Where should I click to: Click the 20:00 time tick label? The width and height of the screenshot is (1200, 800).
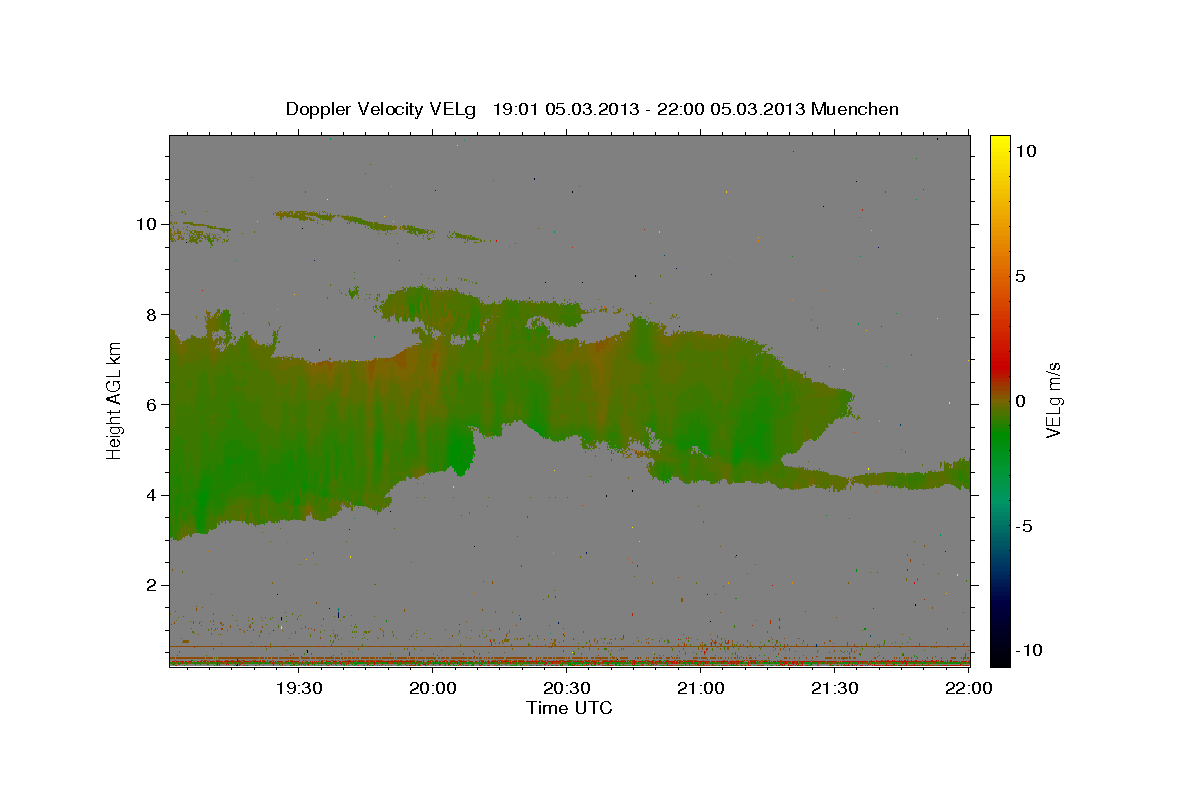[433, 688]
